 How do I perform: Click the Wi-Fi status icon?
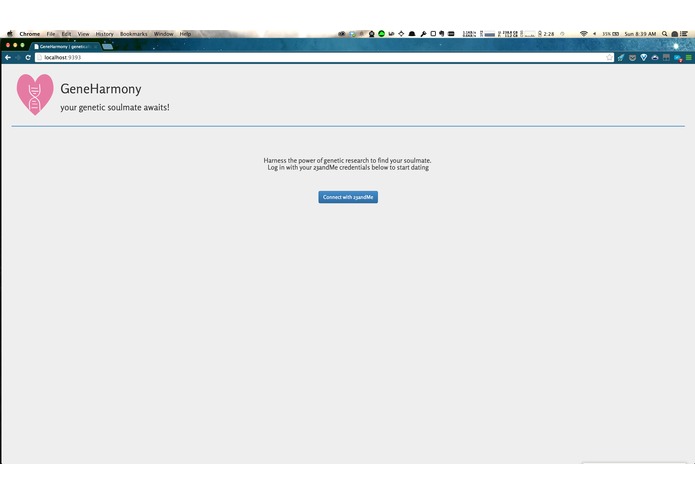(584, 34)
